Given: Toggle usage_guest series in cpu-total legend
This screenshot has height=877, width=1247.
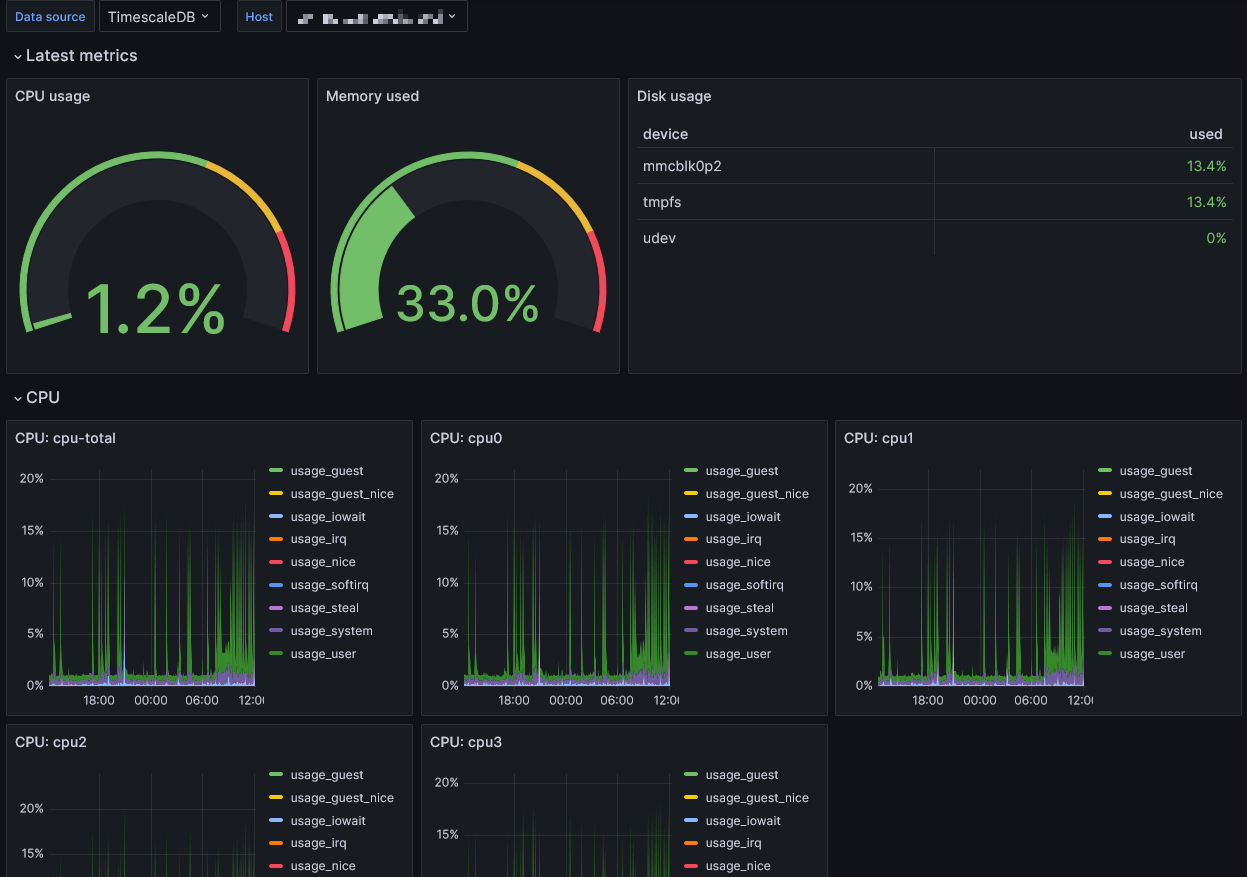Looking at the screenshot, I should 327,471.
